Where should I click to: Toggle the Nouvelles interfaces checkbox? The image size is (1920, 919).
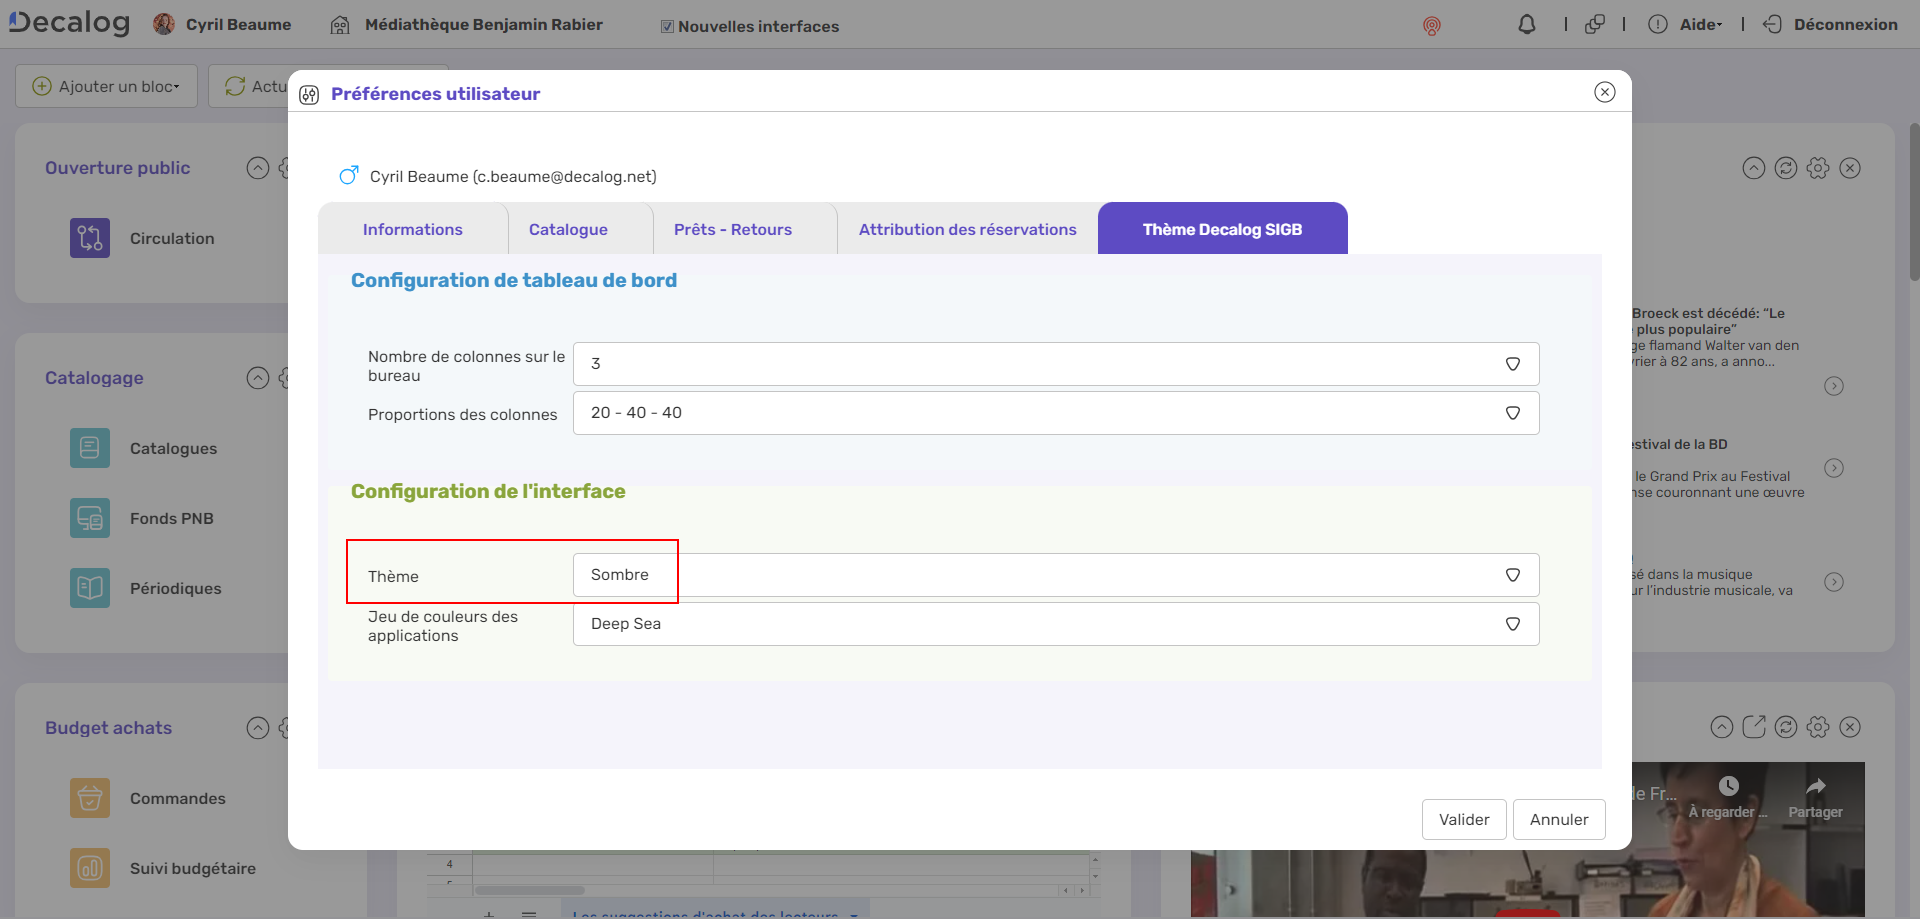click(666, 26)
